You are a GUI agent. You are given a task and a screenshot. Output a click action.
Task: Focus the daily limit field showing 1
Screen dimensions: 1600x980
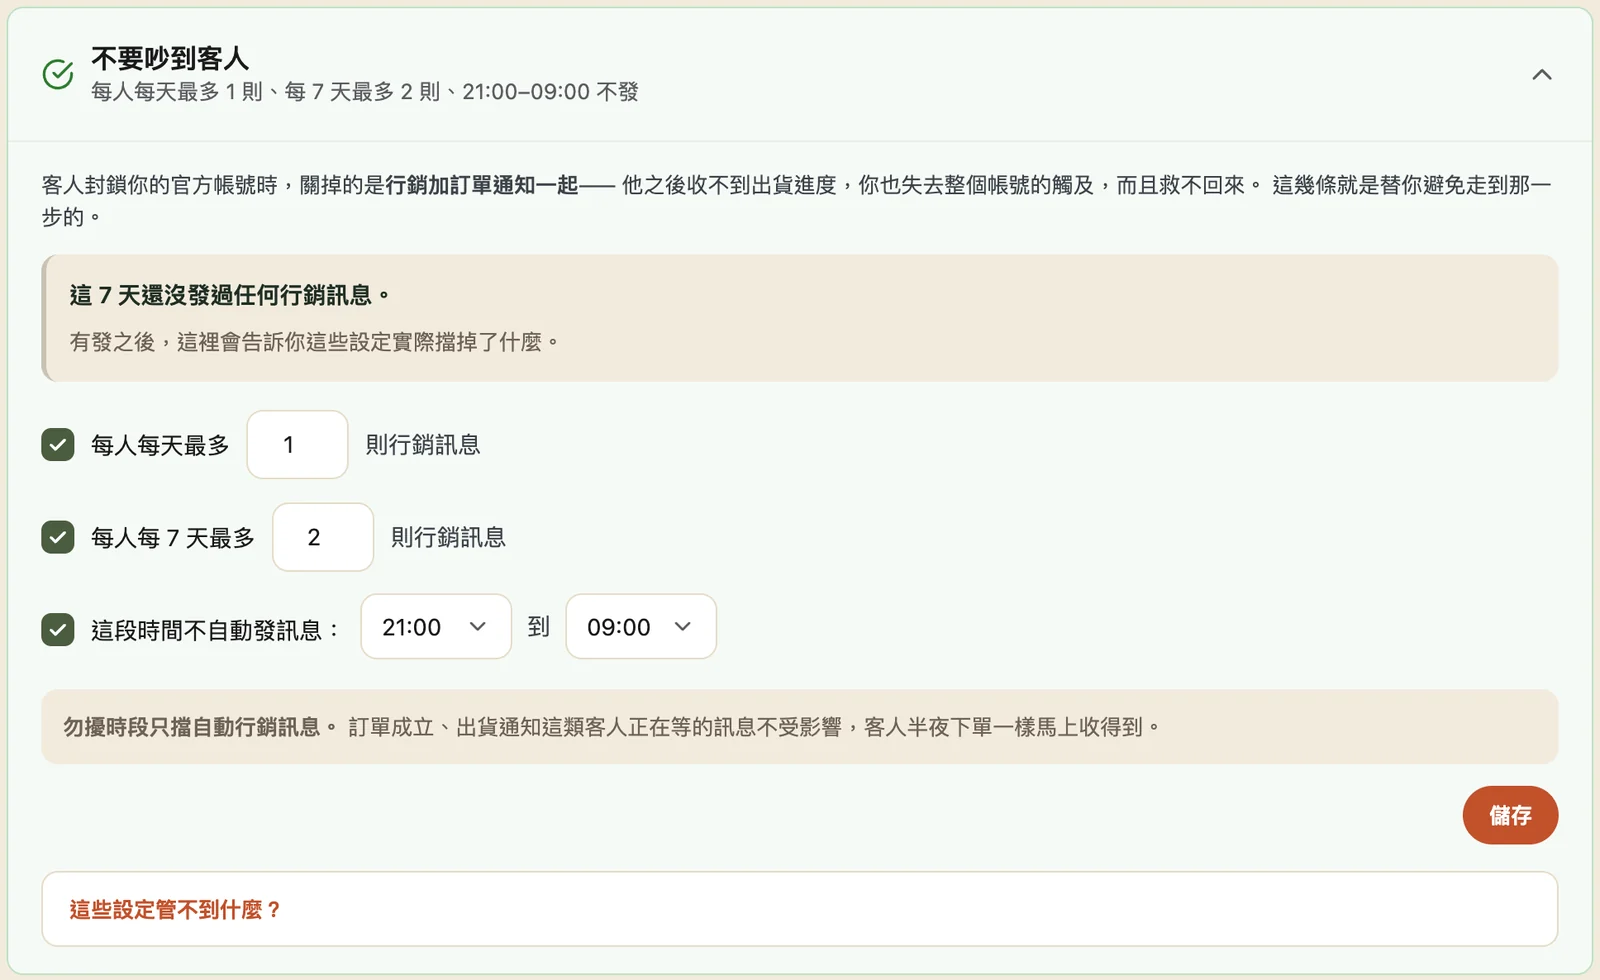(x=298, y=445)
